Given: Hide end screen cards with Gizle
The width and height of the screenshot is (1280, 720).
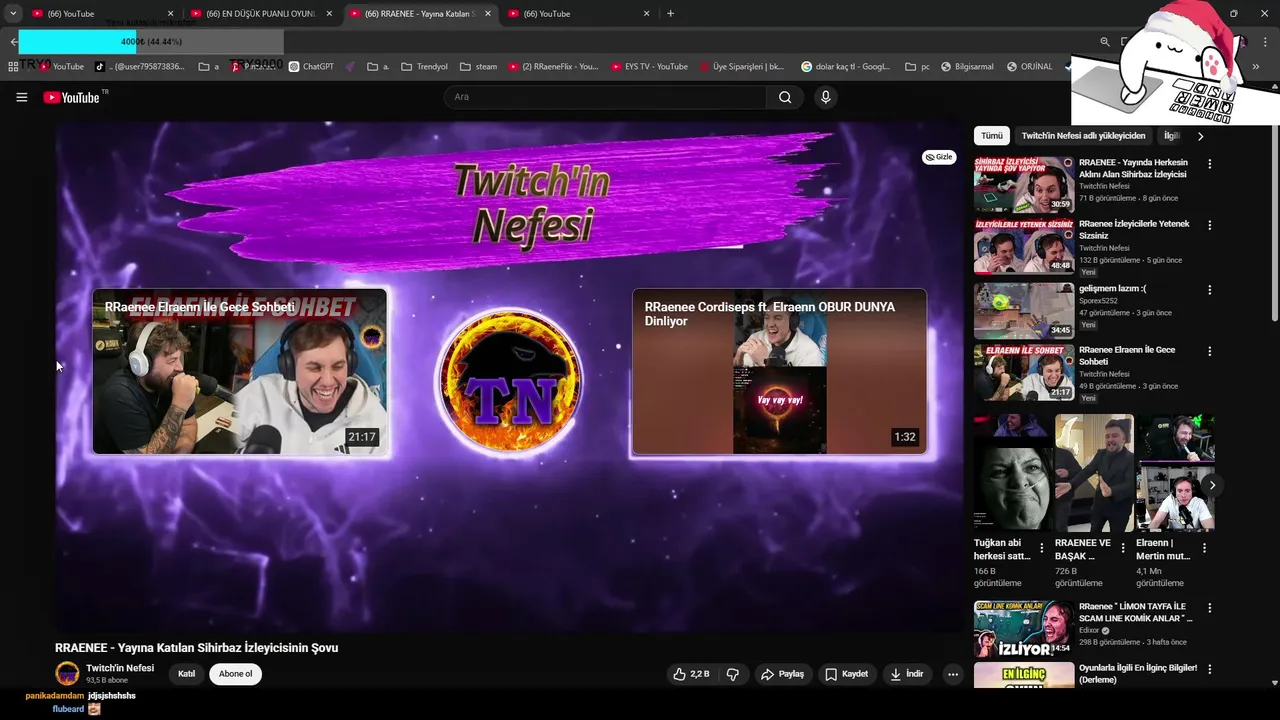Looking at the screenshot, I should [x=939, y=157].
